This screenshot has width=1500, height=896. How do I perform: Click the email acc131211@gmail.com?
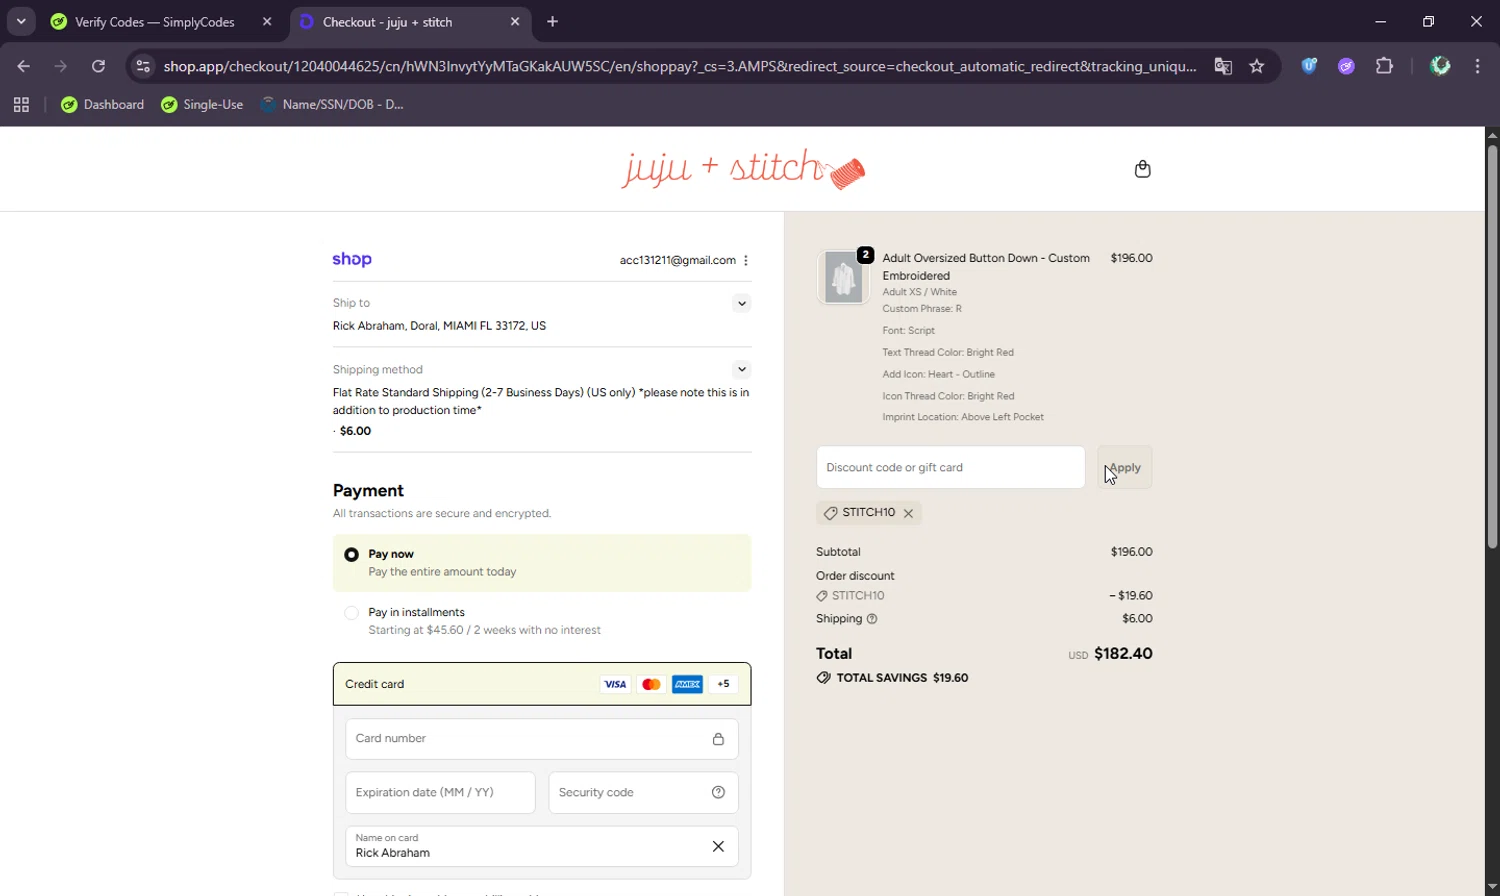coord(677,260)
